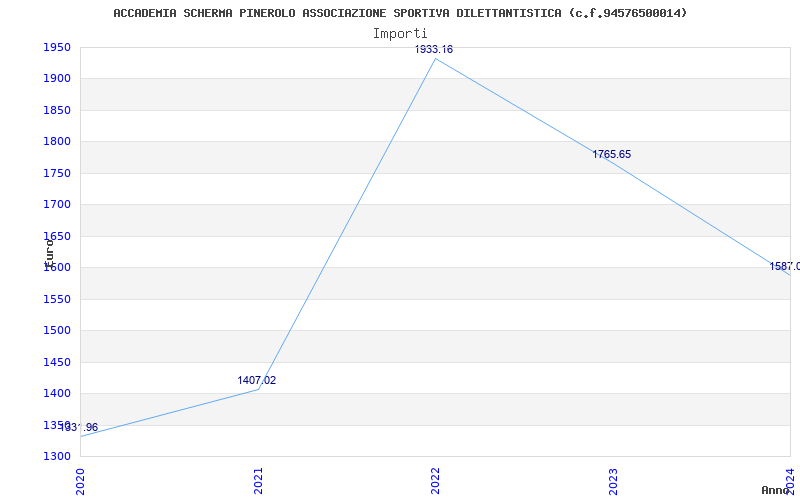Select data label 1933.16
Image resolution: width=800 pixels, height=500 pixels.
coord(434,49)
